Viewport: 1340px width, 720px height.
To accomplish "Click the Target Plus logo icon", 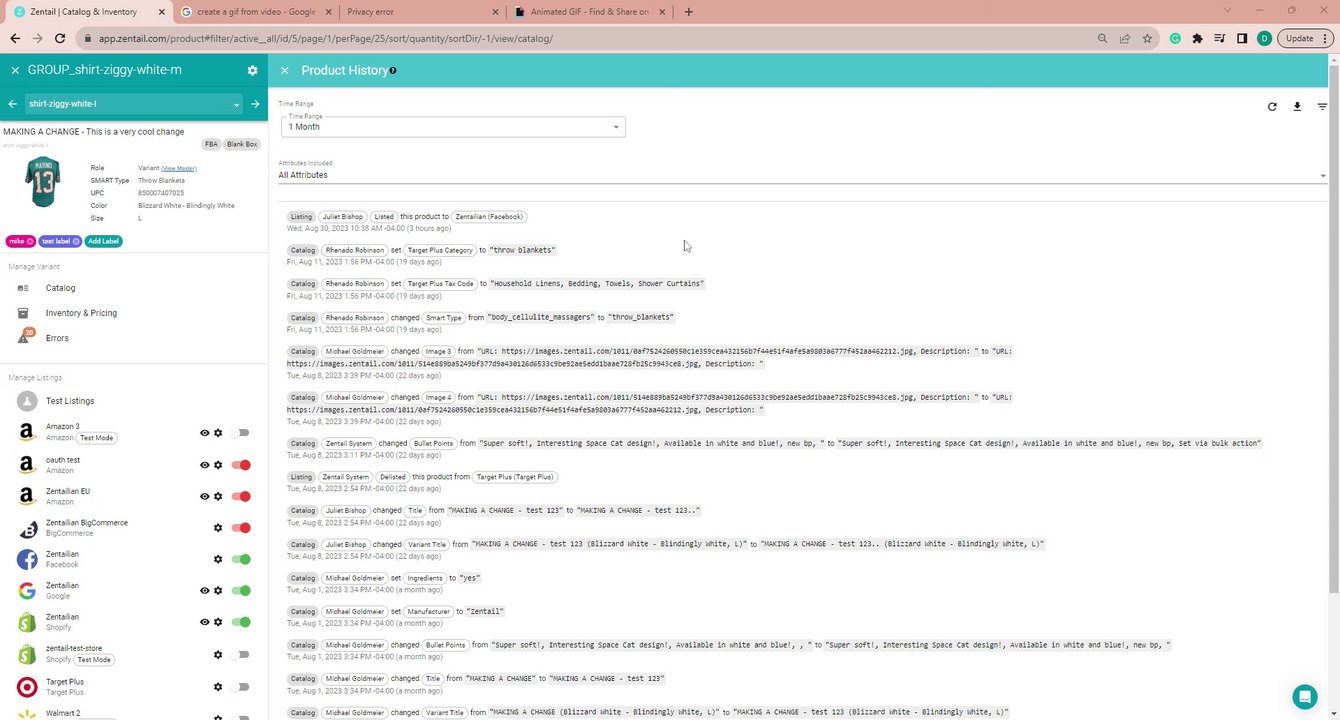I will [x=27, y=687].
